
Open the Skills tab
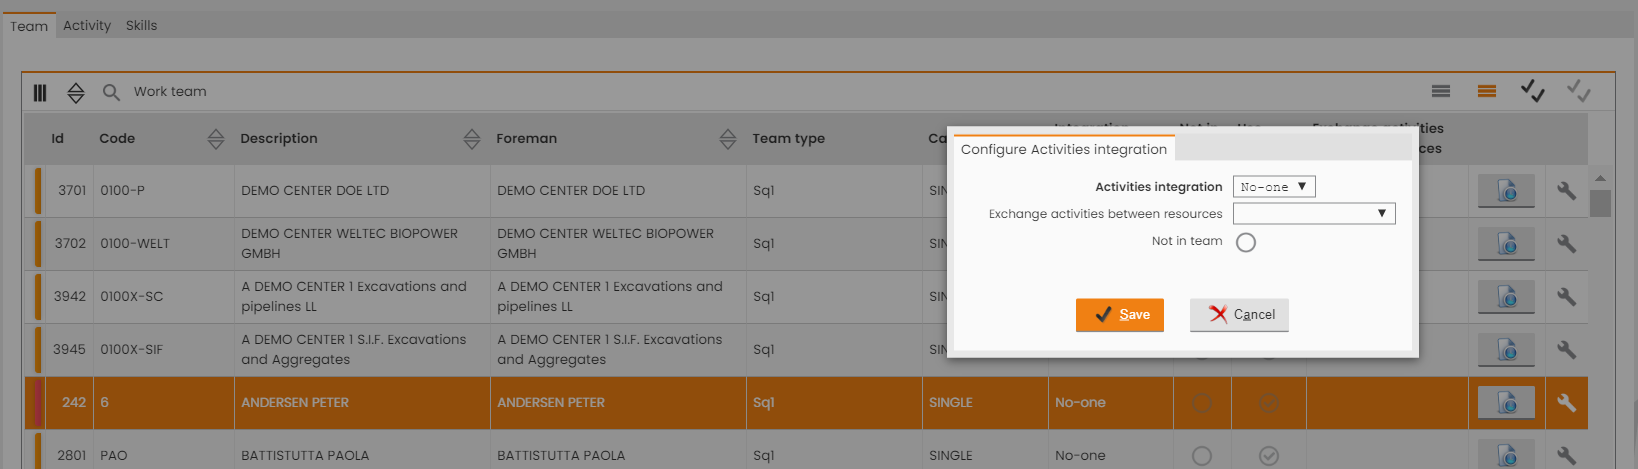tap(141, 25)
